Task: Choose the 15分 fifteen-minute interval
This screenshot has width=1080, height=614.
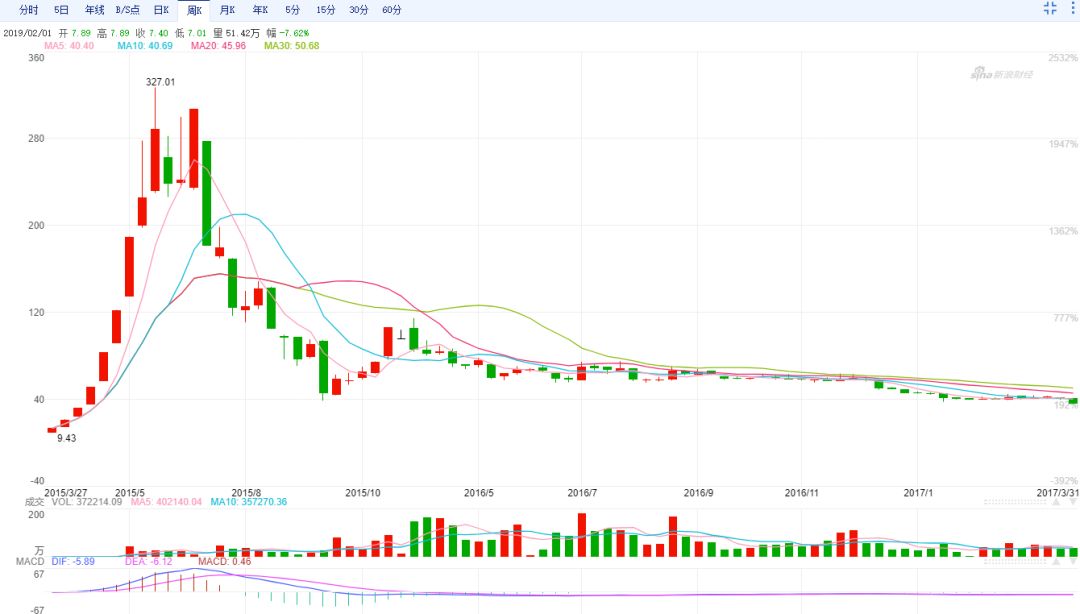Action: click(326, 10)
